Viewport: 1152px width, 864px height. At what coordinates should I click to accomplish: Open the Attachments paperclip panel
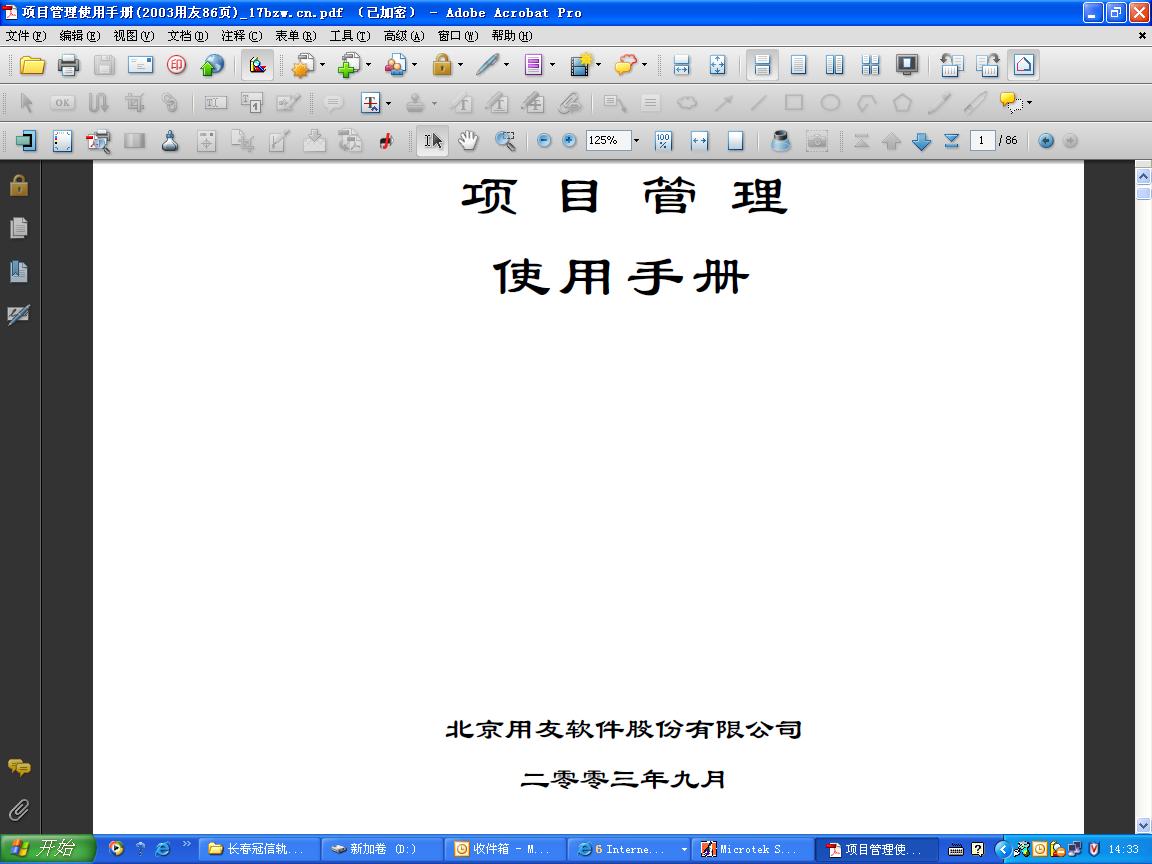pyautogui.click(x=19, y=810)
